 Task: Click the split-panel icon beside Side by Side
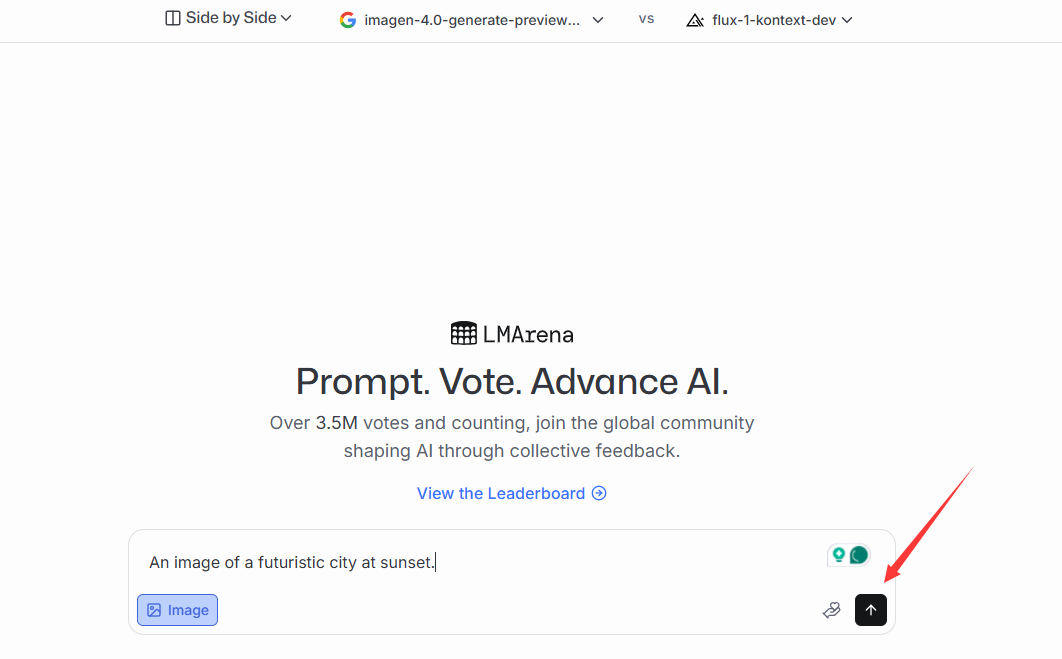tap(173, 18)
